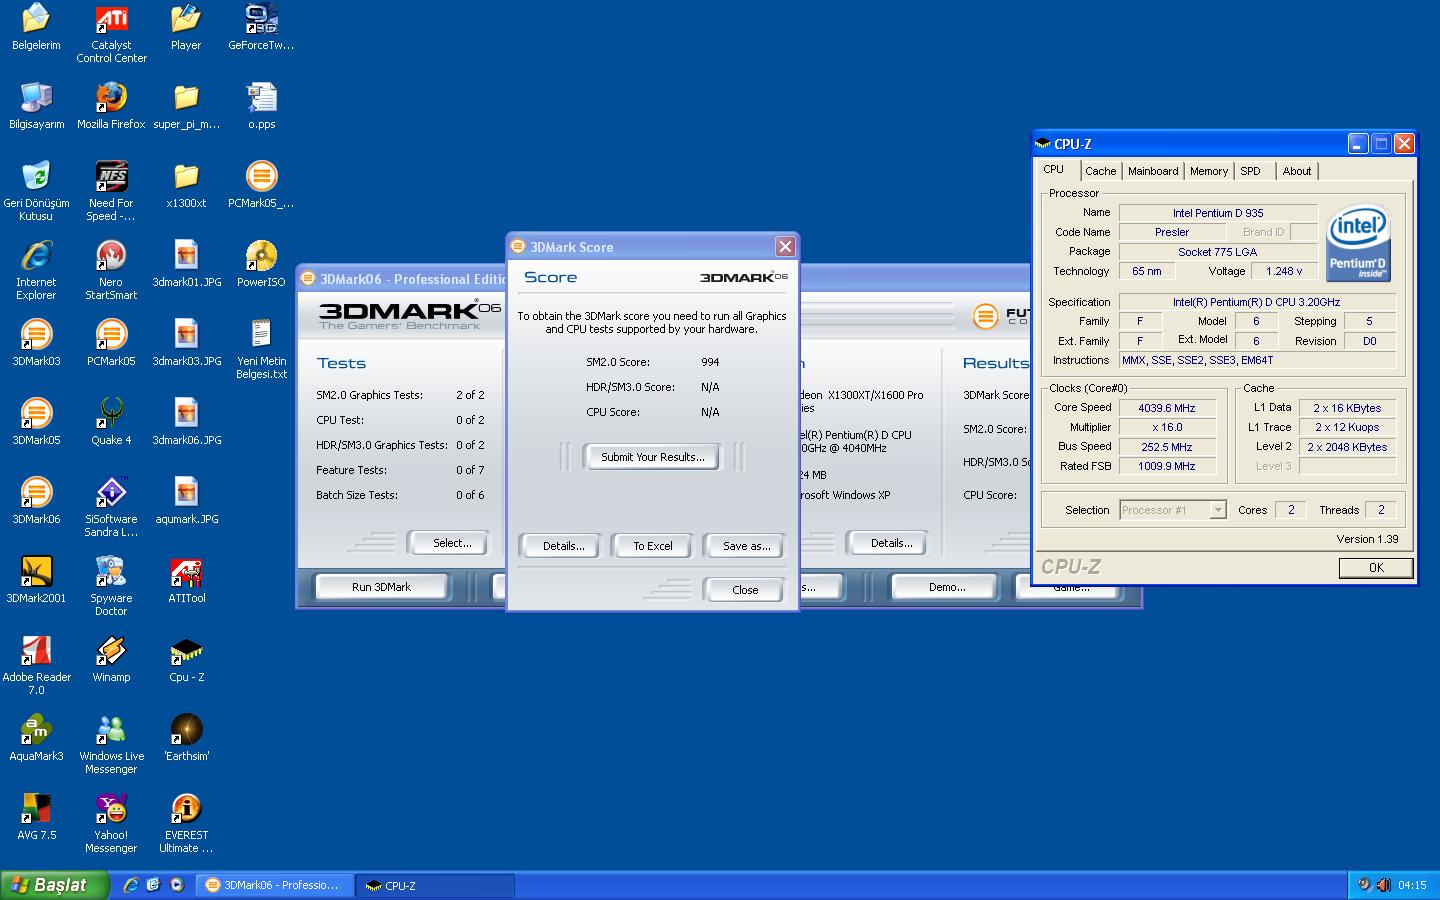Viewport: 1440px width, 900px height.
Task: Click the SM2.0 Score value 994
Action: [710, 362]
